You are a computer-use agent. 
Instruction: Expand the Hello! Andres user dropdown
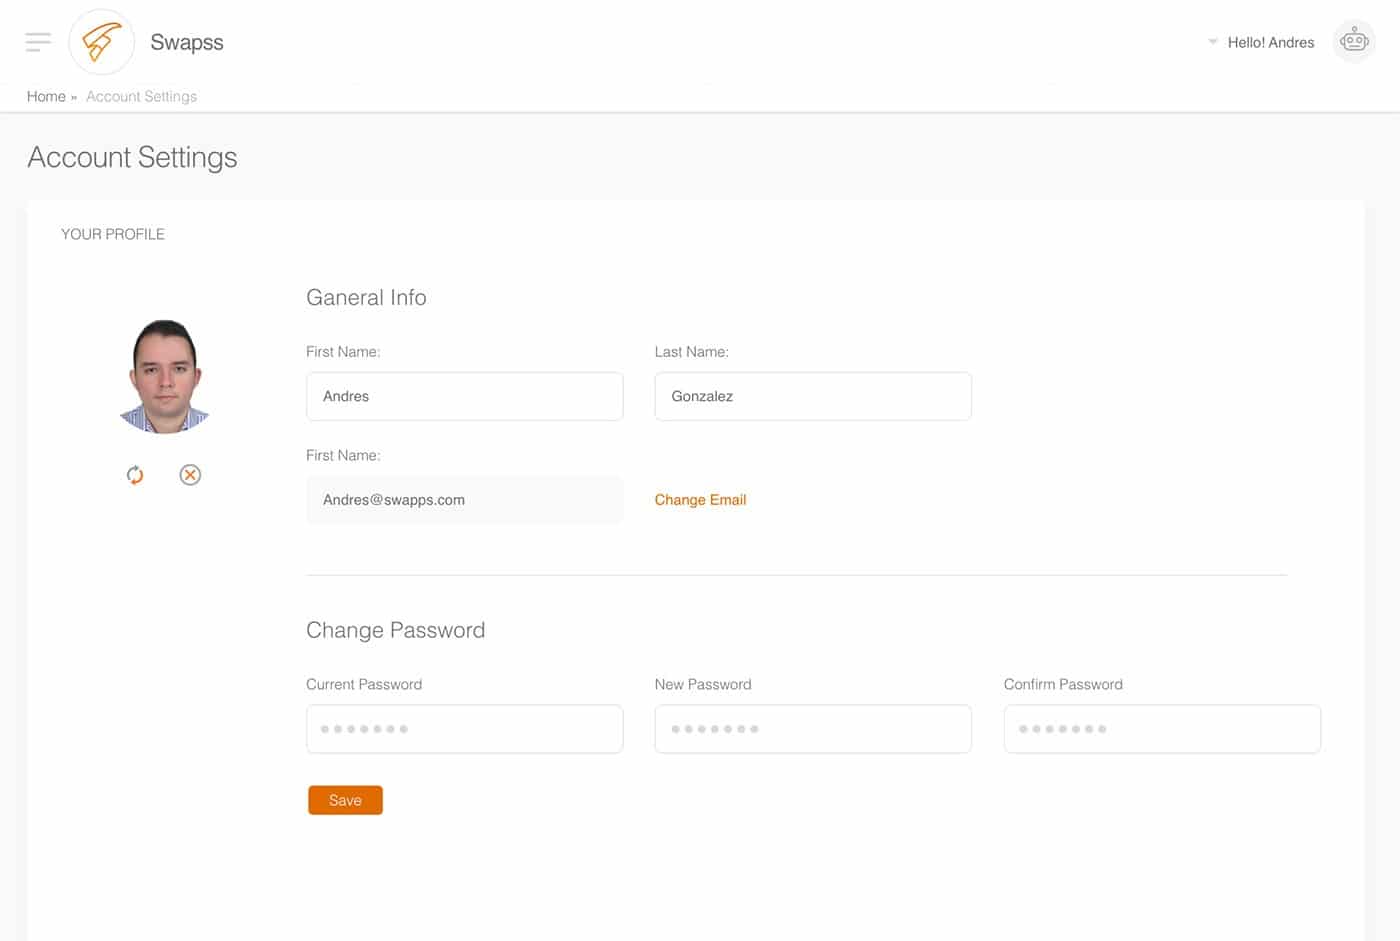pos(1212,42)
